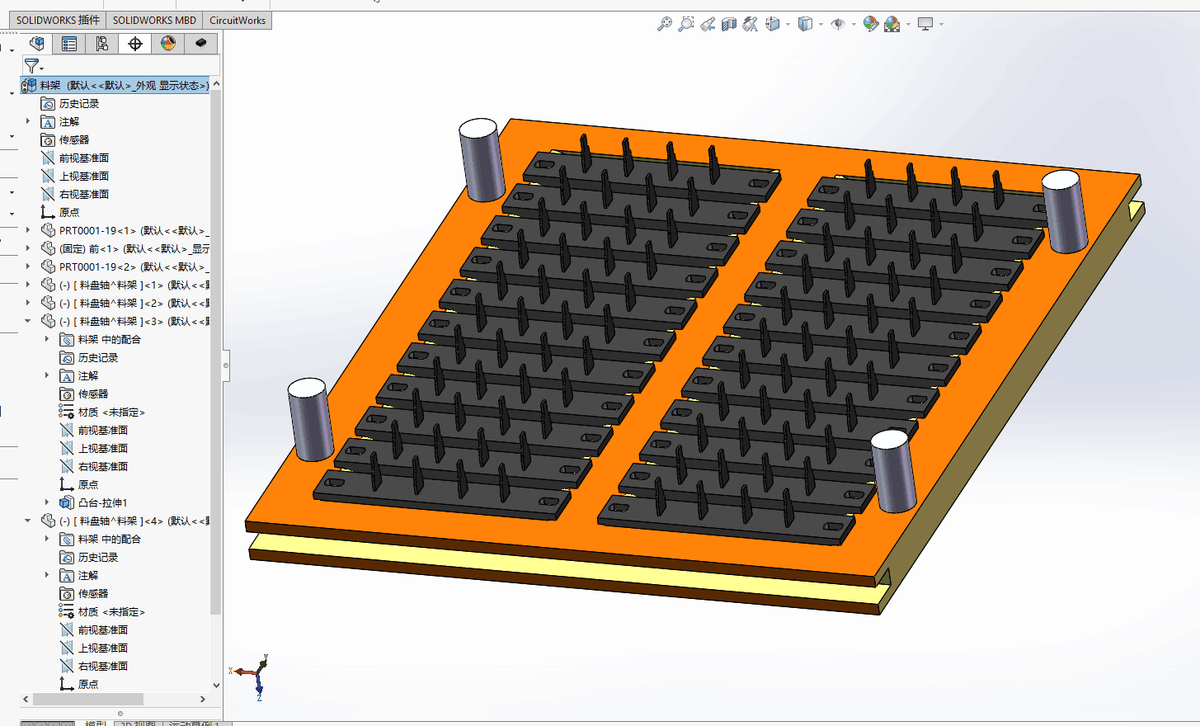Open the ConfigurationManager tab icon
1200x726 pixels.
(x=102, y=43)
